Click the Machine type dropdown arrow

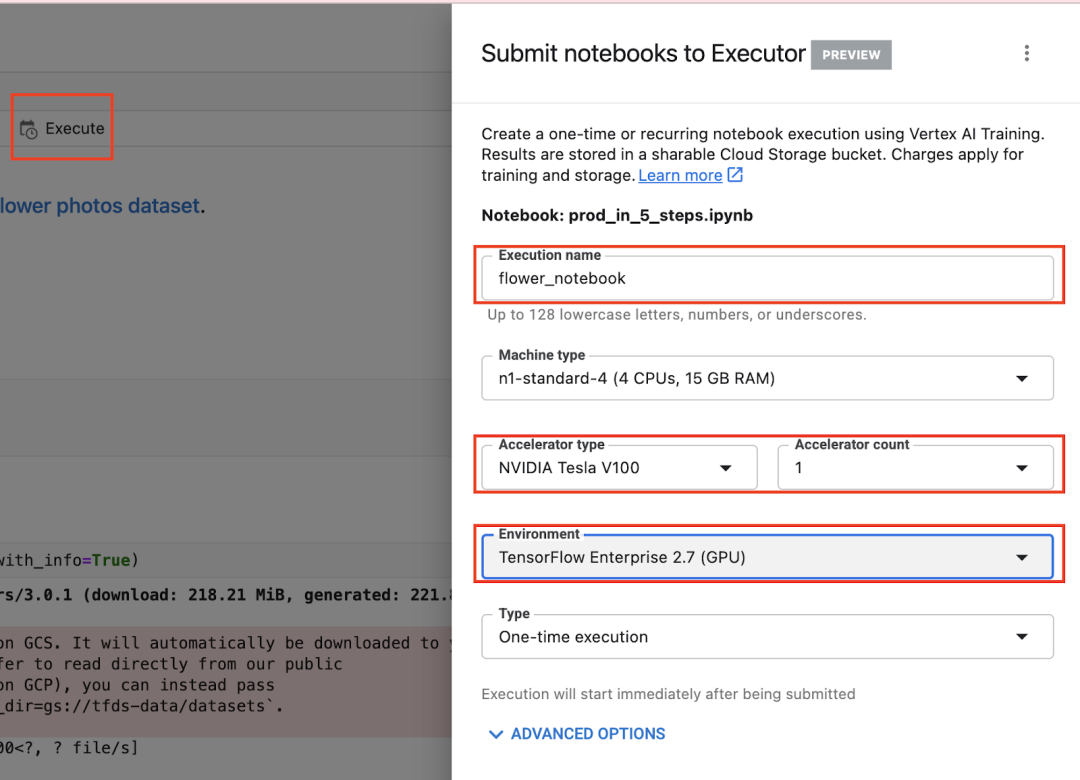point(1022,379)
